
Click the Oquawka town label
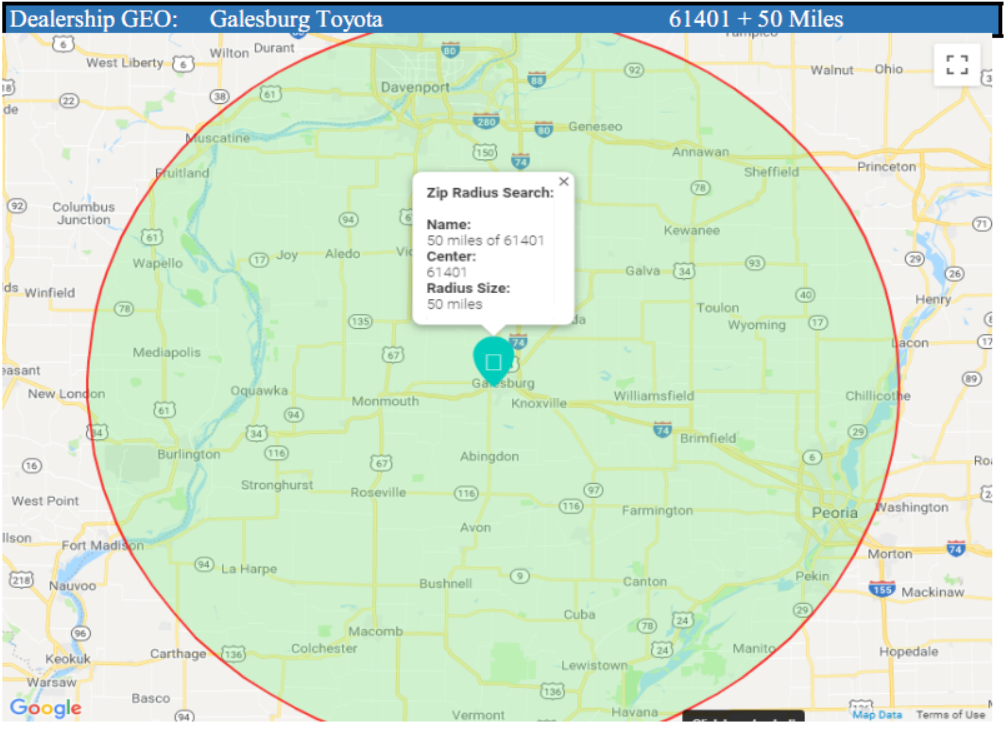[259, 390]
